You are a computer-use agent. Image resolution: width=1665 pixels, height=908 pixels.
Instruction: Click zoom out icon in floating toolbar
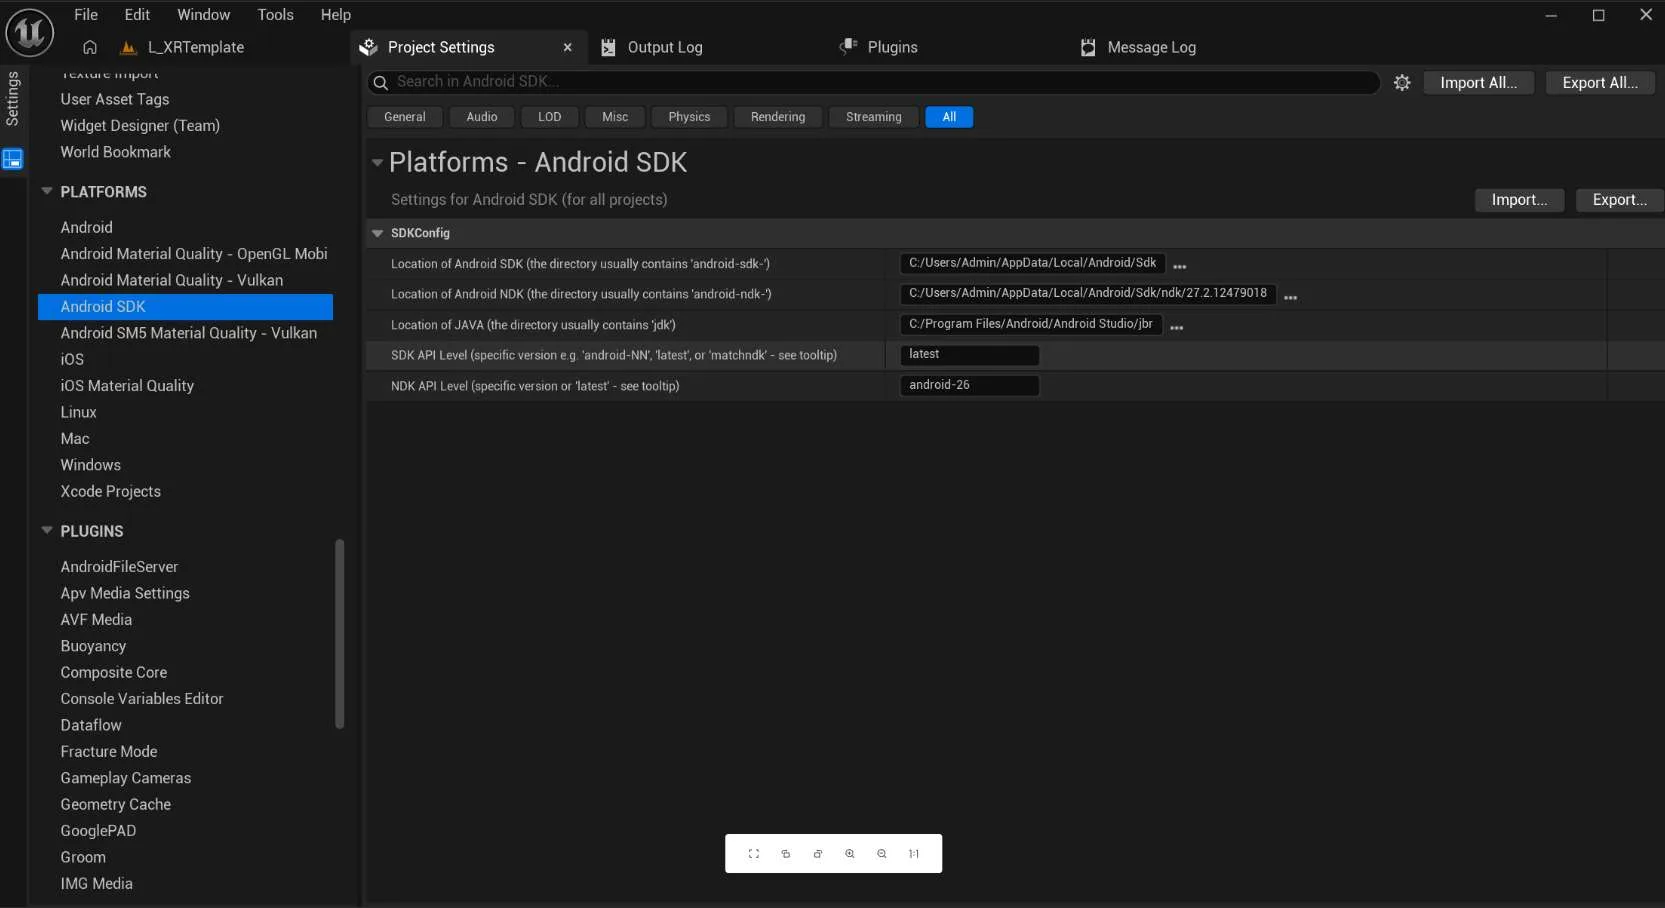click(x=882, y=854)
